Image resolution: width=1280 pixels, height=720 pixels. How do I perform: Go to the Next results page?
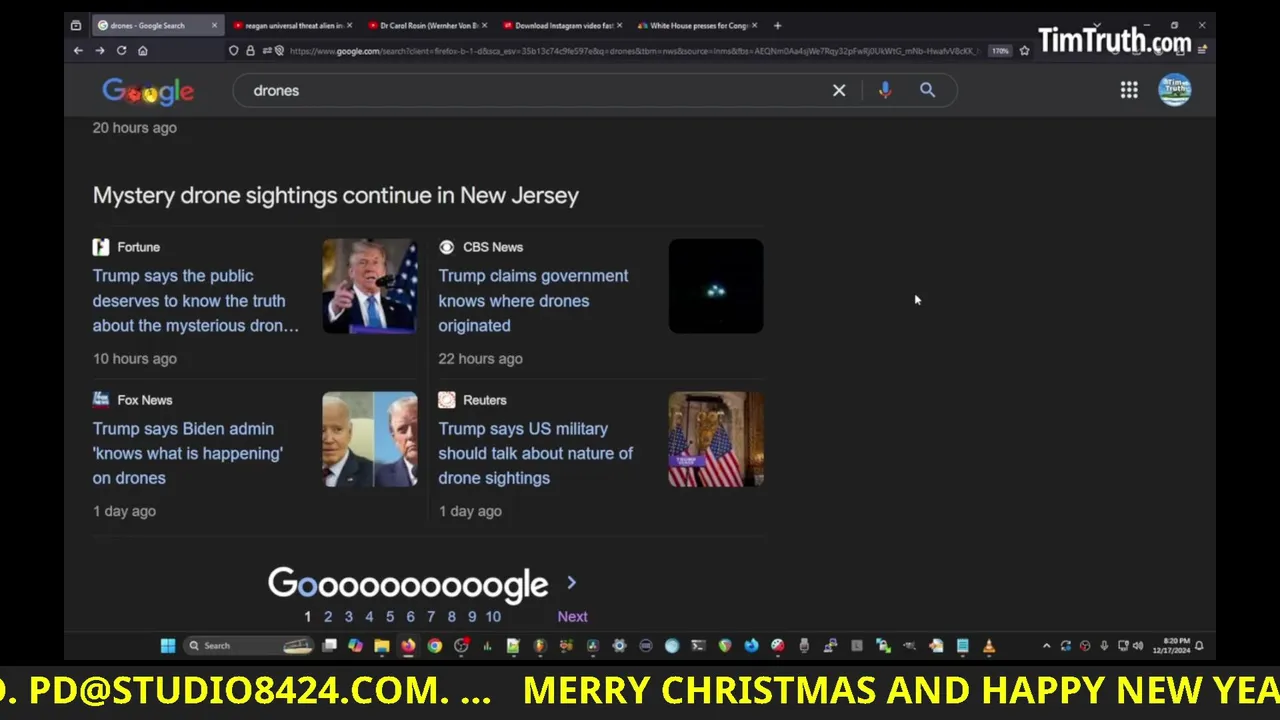coord(572,616)
